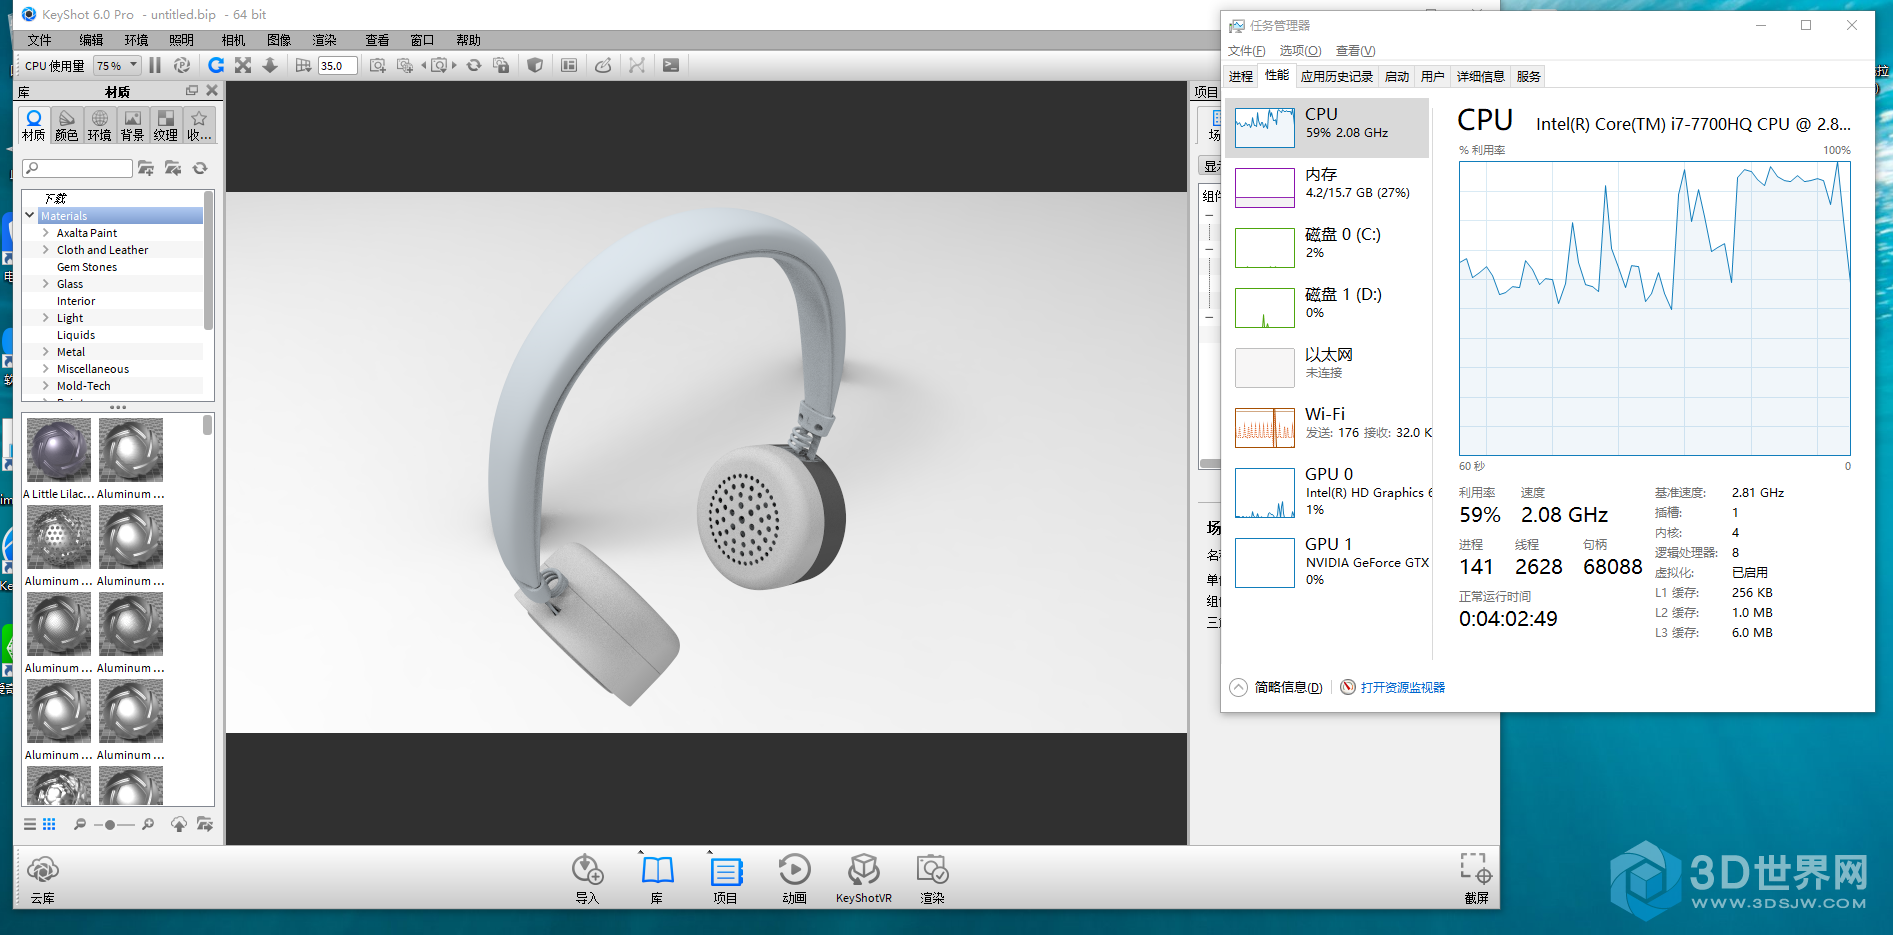Switch to the 颜色 library tab
1893x935 pixels.
66,126
